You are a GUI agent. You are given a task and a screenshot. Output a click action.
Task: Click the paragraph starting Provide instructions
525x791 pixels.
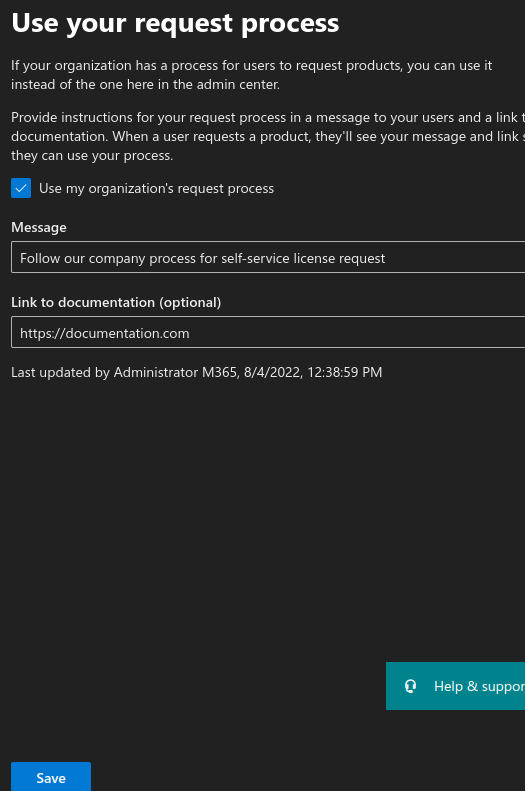(x=268, y=136)
